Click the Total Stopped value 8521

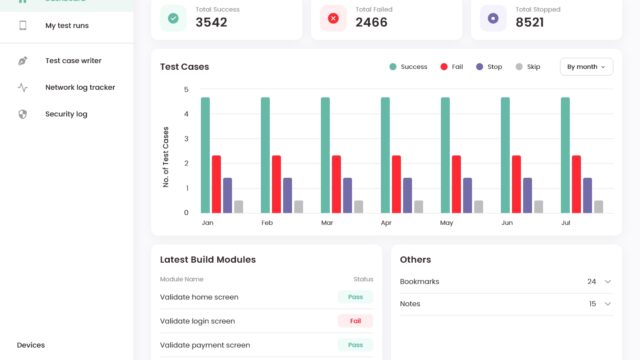pos(529,22)
